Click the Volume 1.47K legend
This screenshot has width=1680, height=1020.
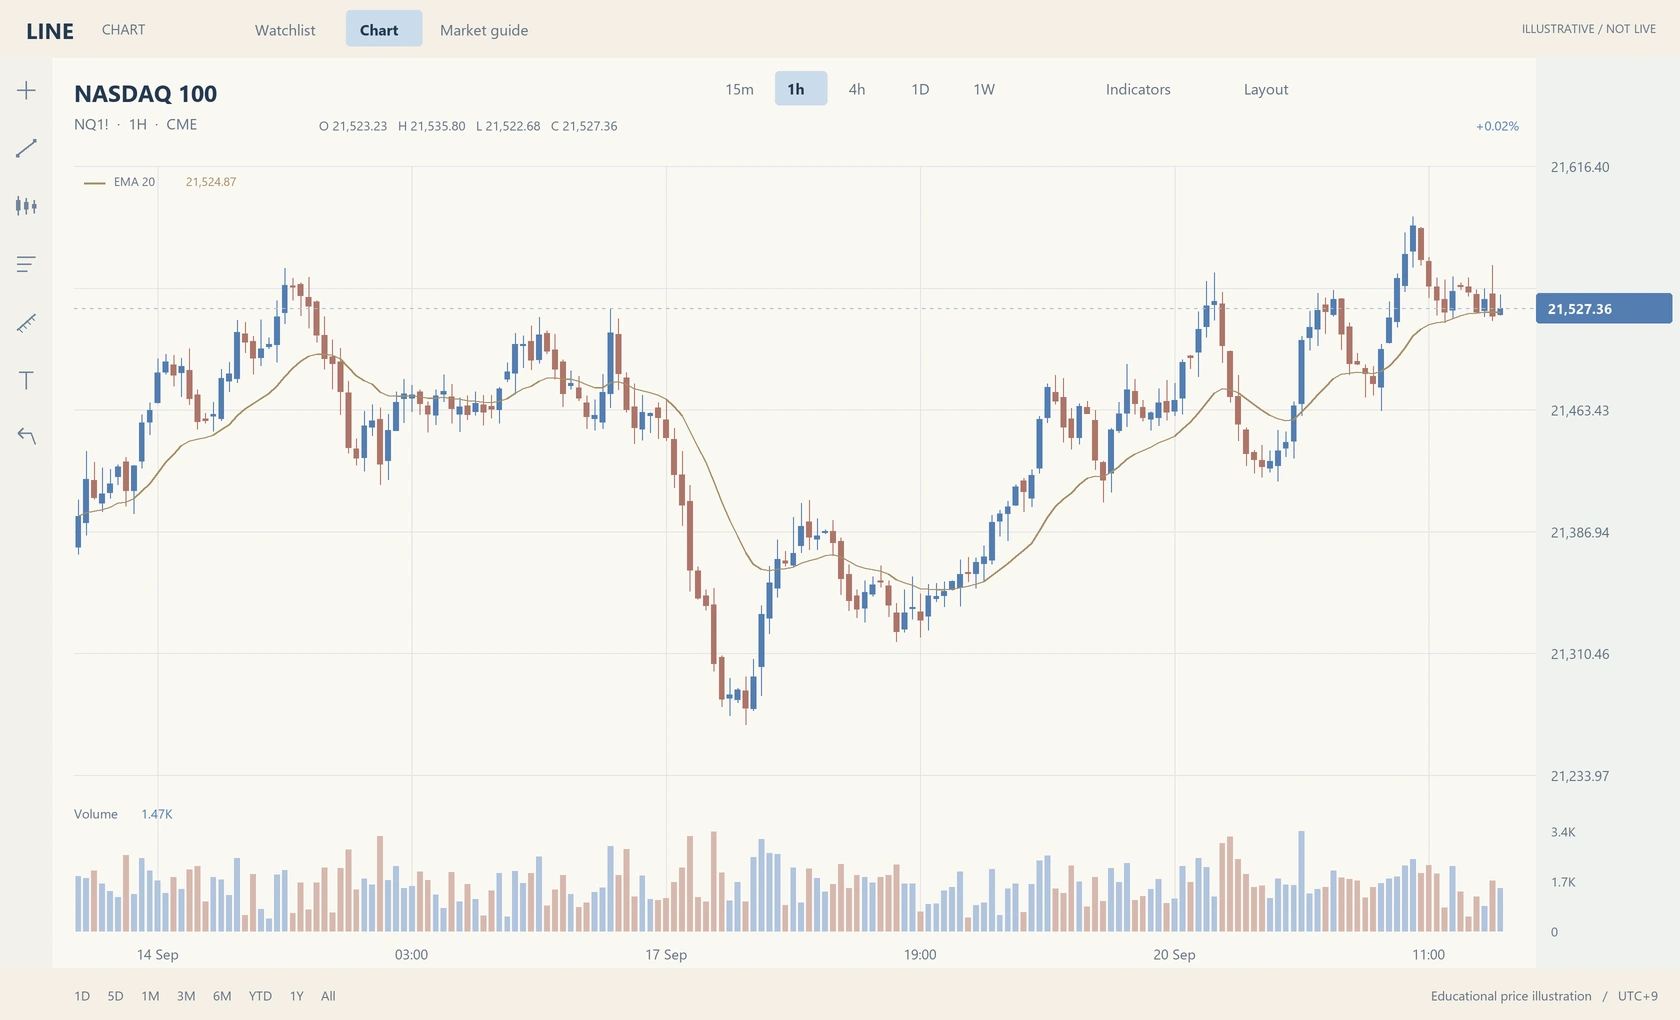click(123, 814)
